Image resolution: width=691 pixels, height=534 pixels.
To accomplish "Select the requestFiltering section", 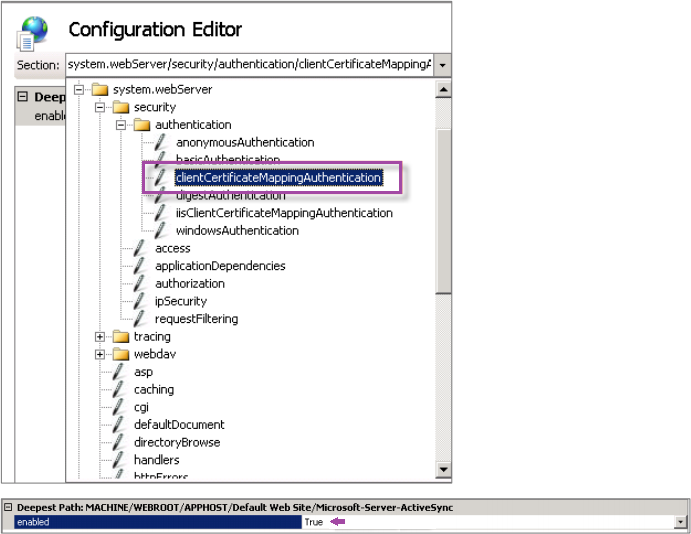I will pos(197,319).
